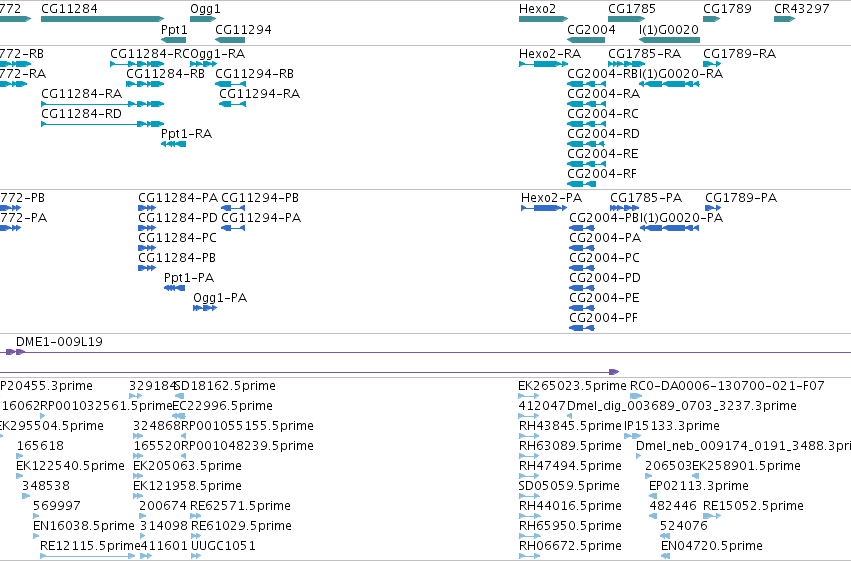Image resolution: width=851 pixels, height=561 pixels.
Task: Click the CG1789 gene label
Action: point(727,9)
